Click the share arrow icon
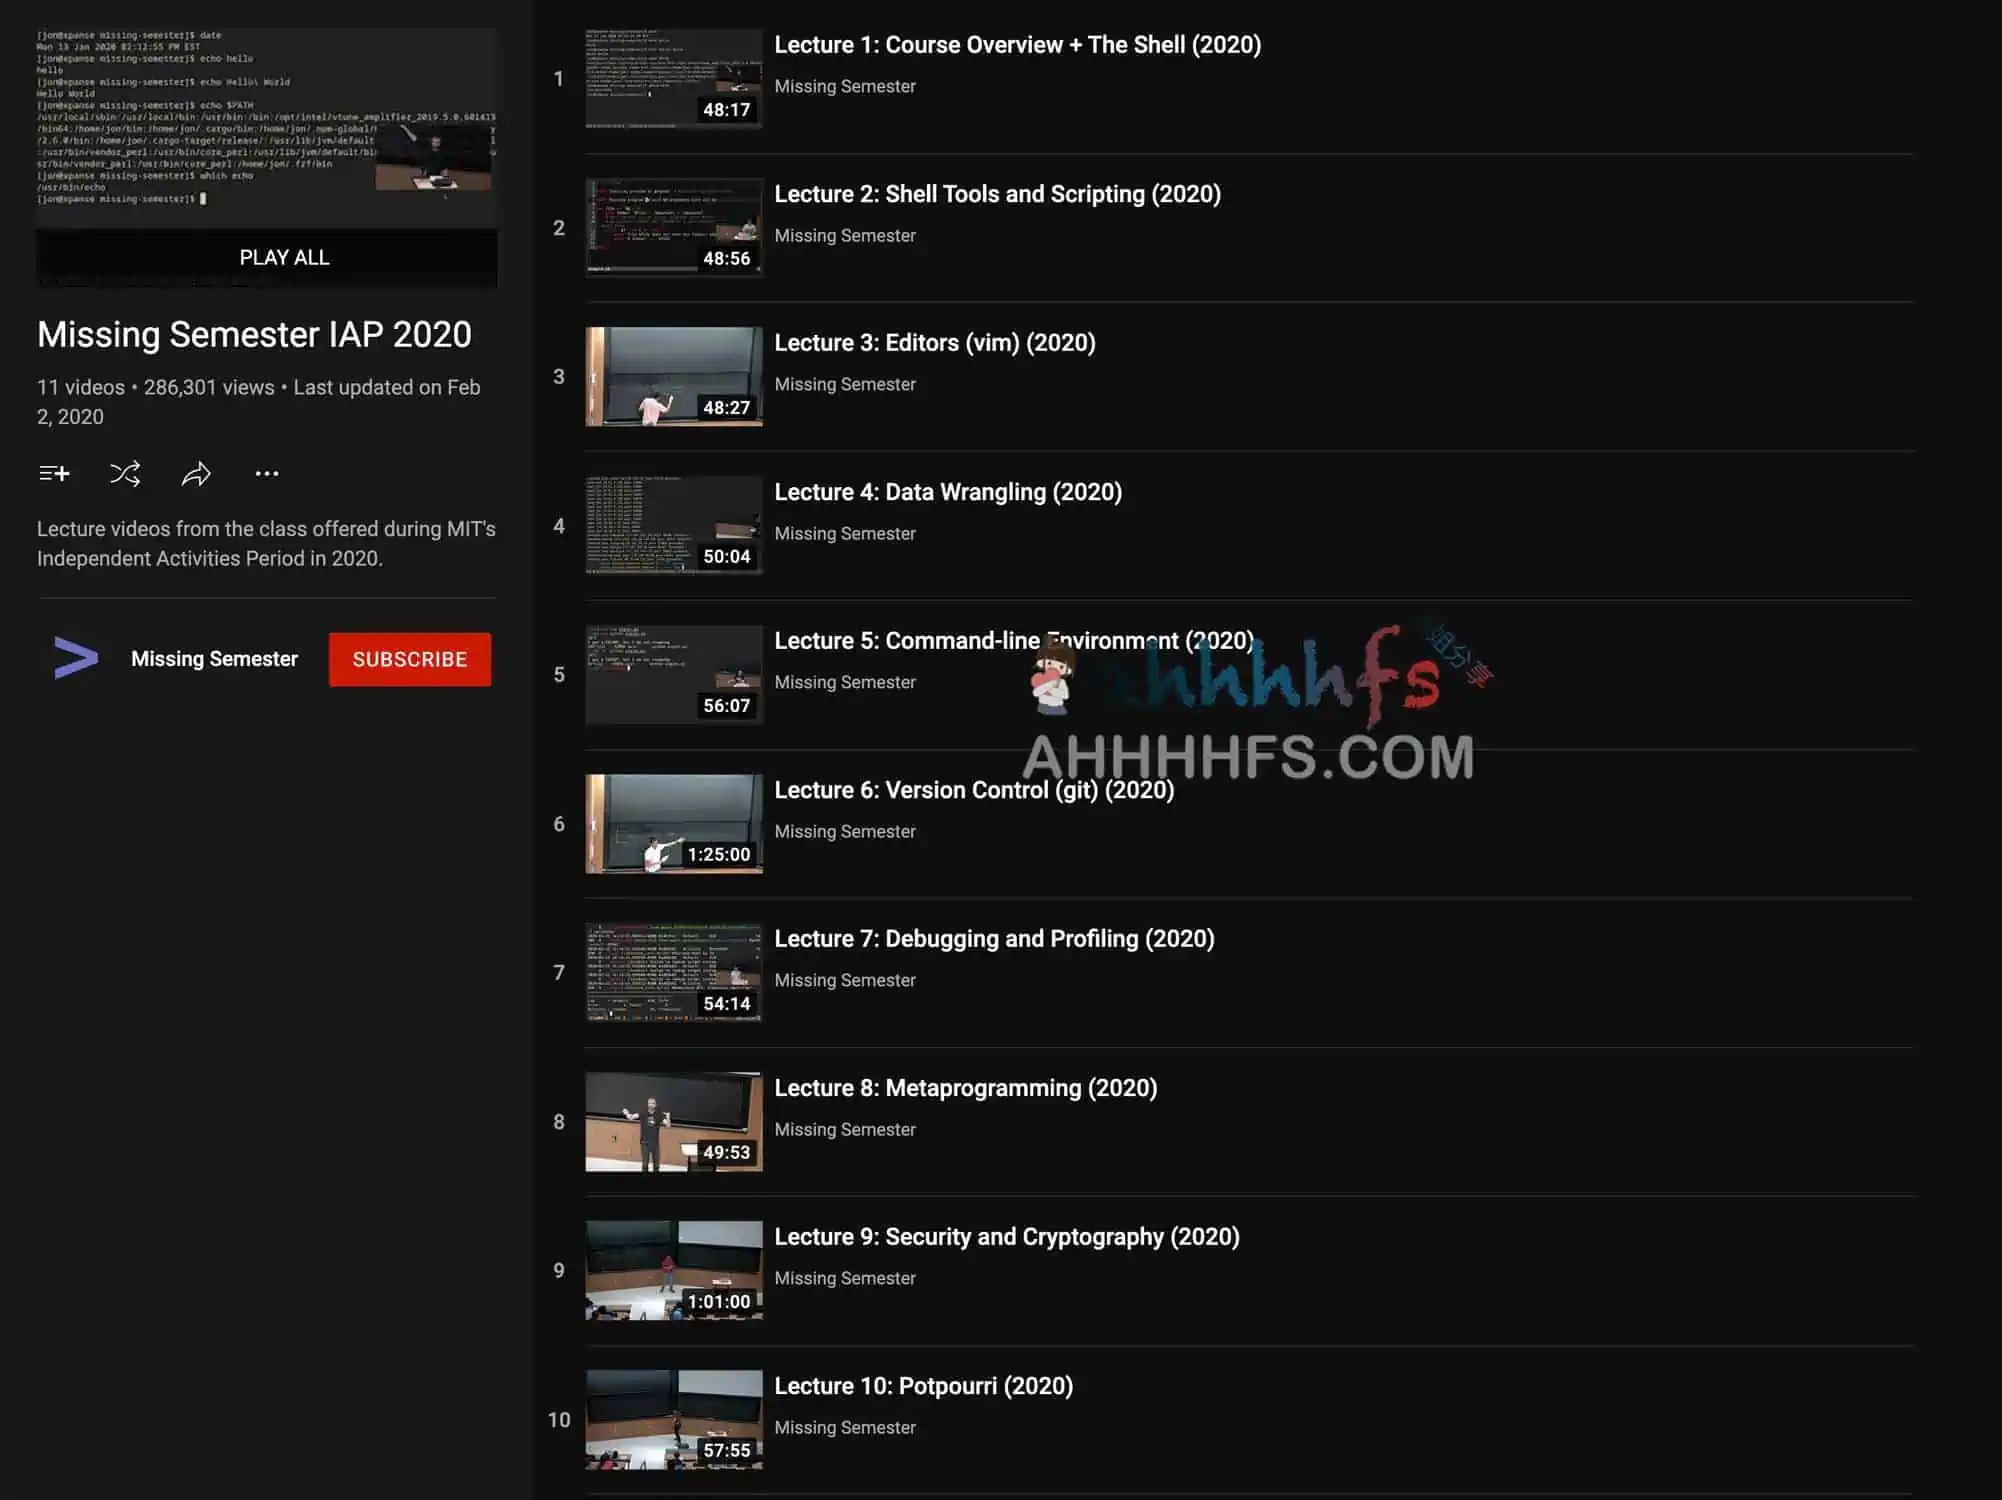 coord(196,473)
